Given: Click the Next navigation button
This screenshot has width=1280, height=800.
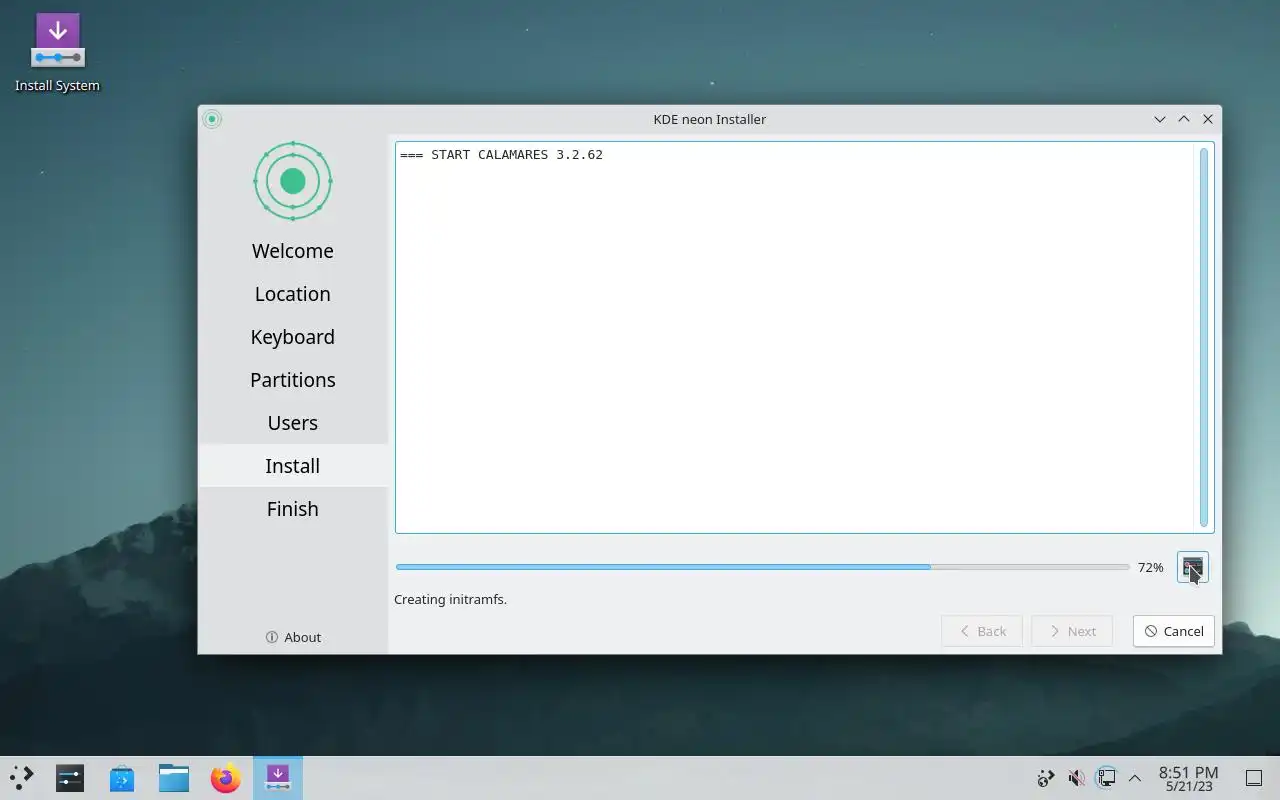Looking at the screenshot, I should pyautogui.click(x=1072, y=631).
